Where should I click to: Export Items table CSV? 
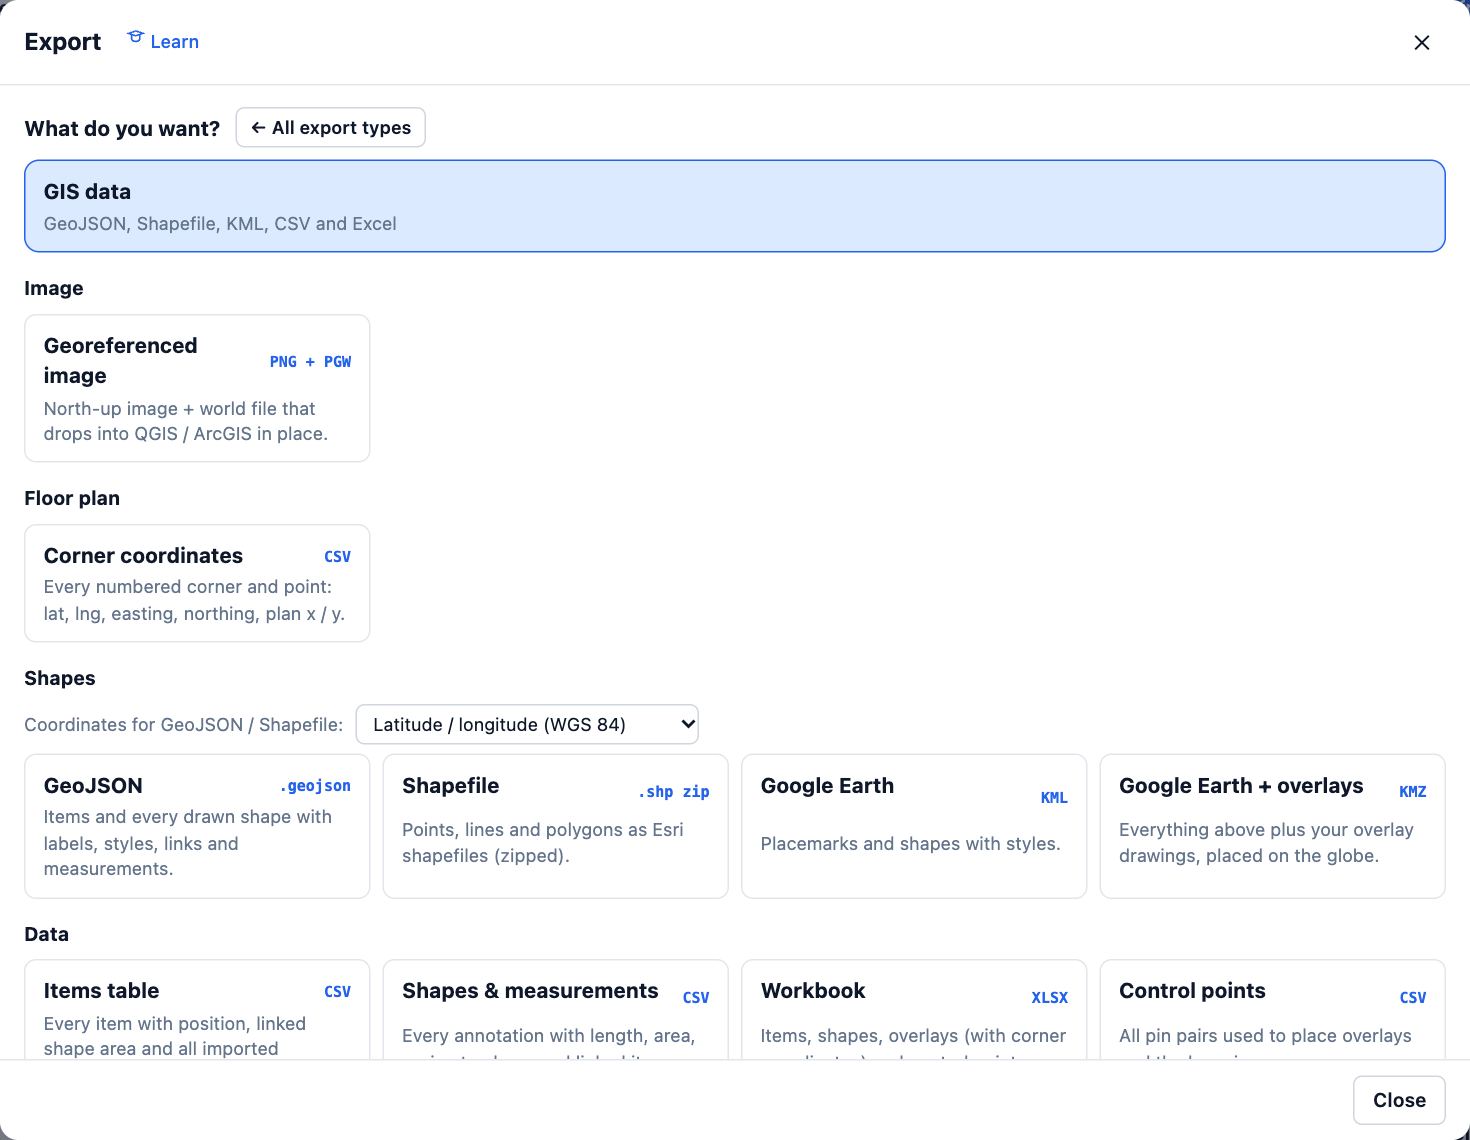(197, 1010)
